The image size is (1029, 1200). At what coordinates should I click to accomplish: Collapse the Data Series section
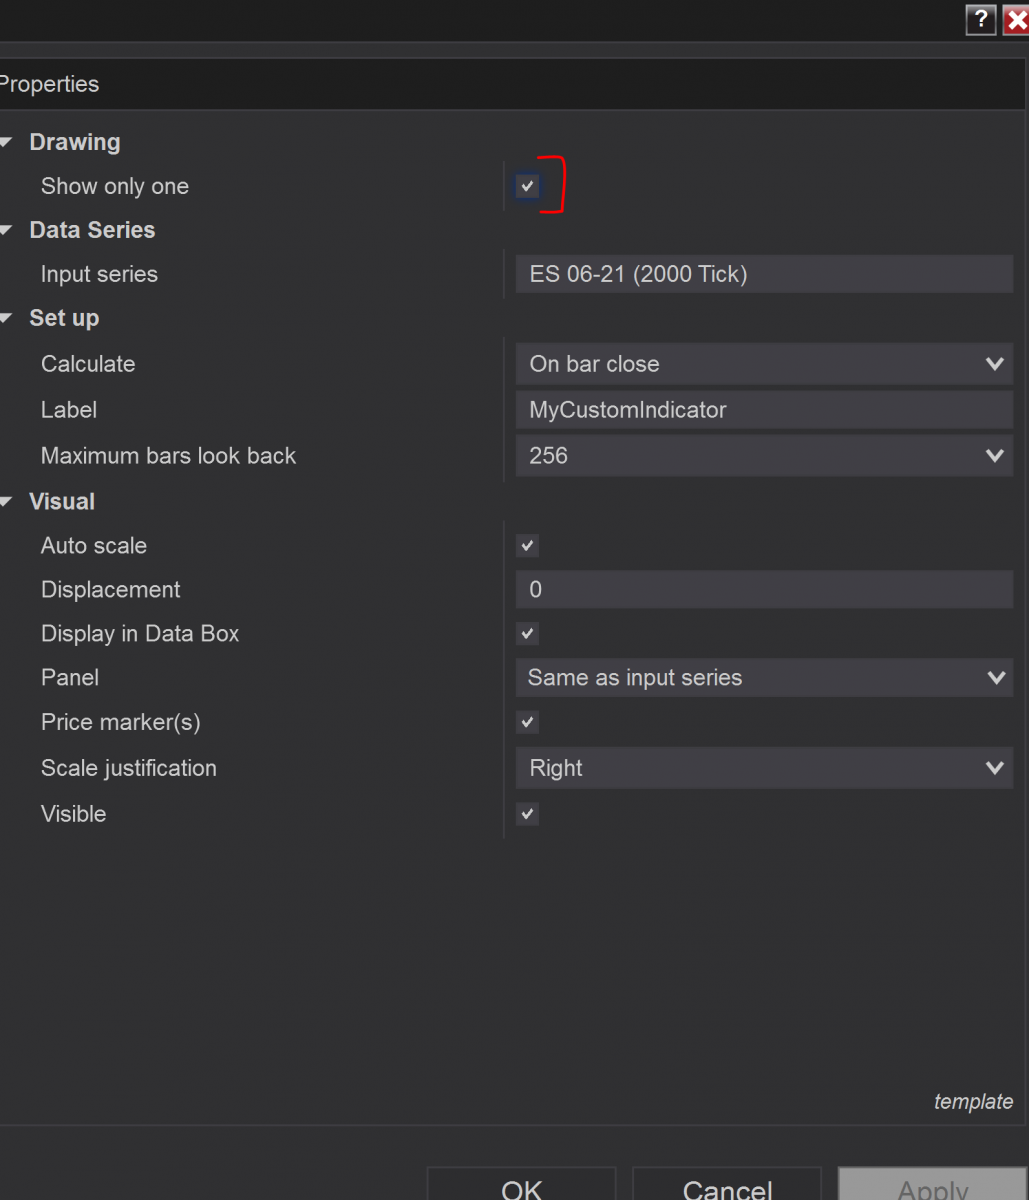[7, 231]
